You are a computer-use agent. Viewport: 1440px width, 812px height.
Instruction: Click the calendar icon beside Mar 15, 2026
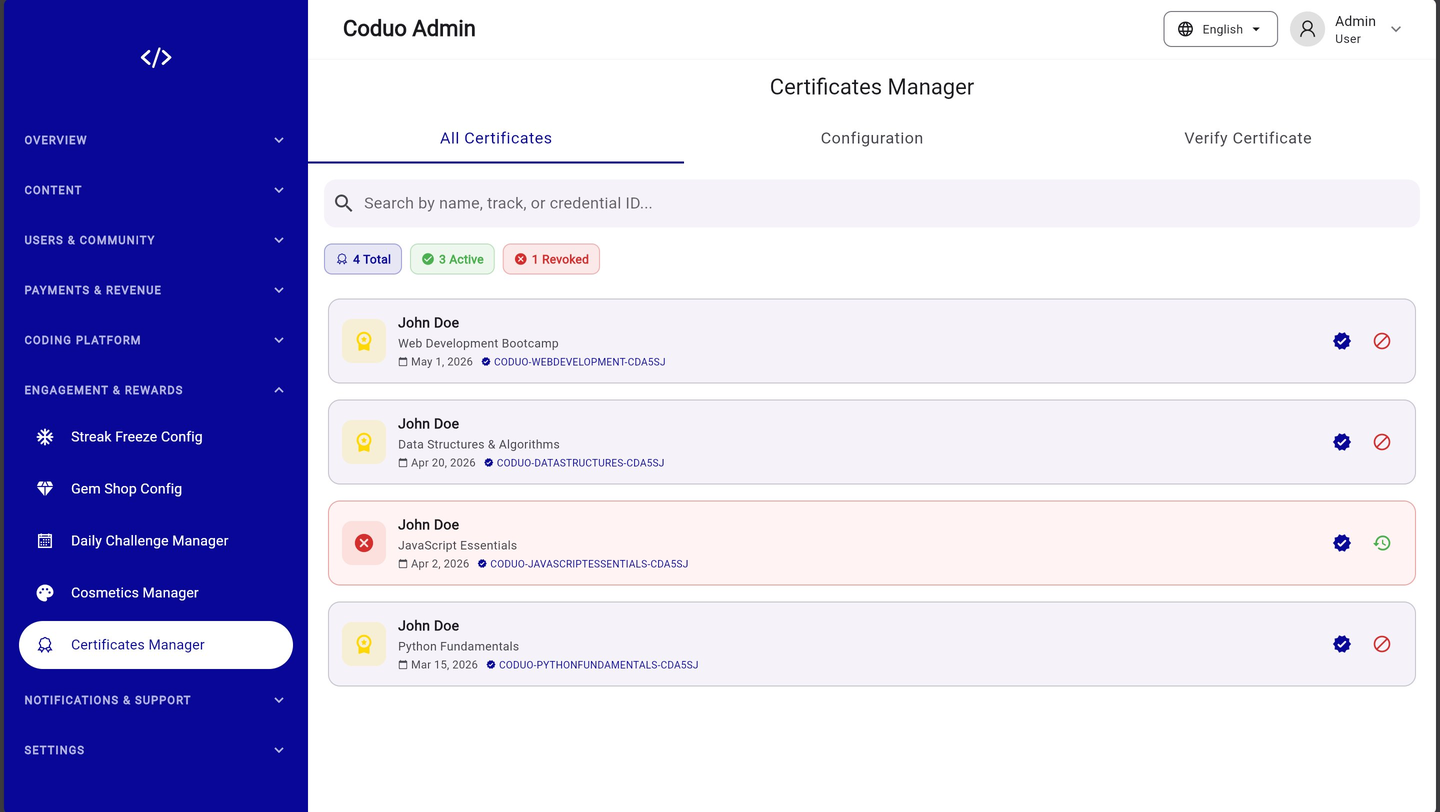pos(403,665)
